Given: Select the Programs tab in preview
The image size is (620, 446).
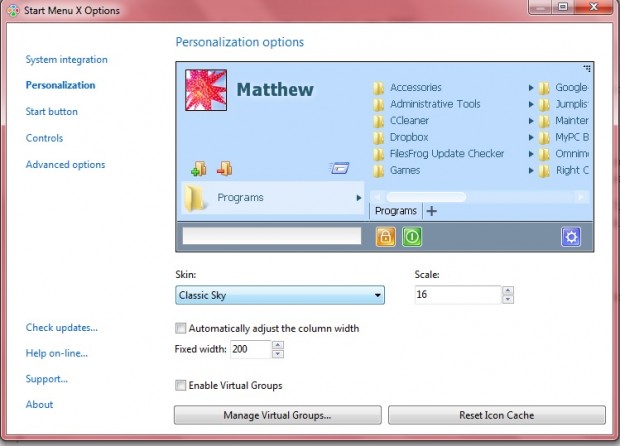Looking at the screenshot, I should pyautogui.click(x=396, y=211).
